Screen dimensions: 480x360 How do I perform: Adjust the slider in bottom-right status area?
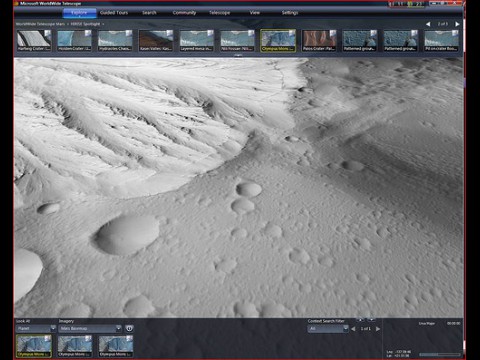pyautogui.click(x=440, y=355)
